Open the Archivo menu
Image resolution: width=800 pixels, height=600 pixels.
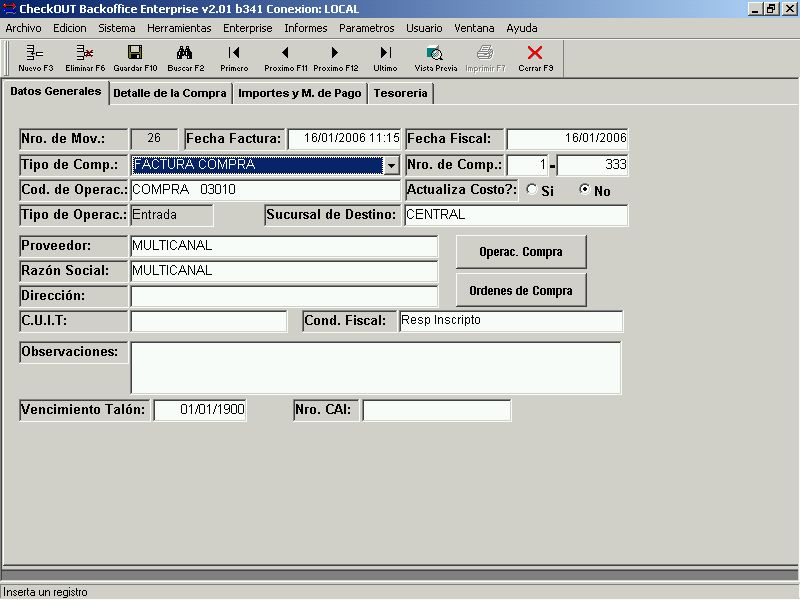23,28
